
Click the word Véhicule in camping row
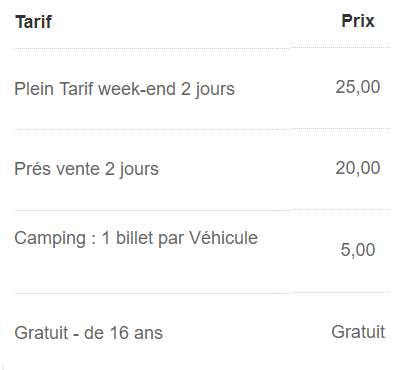click(223, 238)
